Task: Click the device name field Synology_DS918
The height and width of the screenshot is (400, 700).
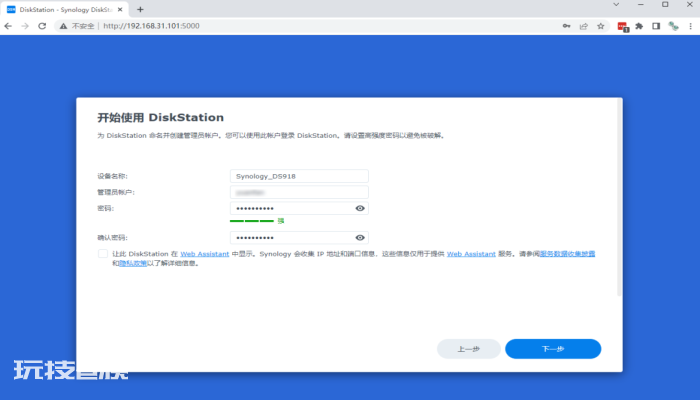Action: click(x=299, y=176)
